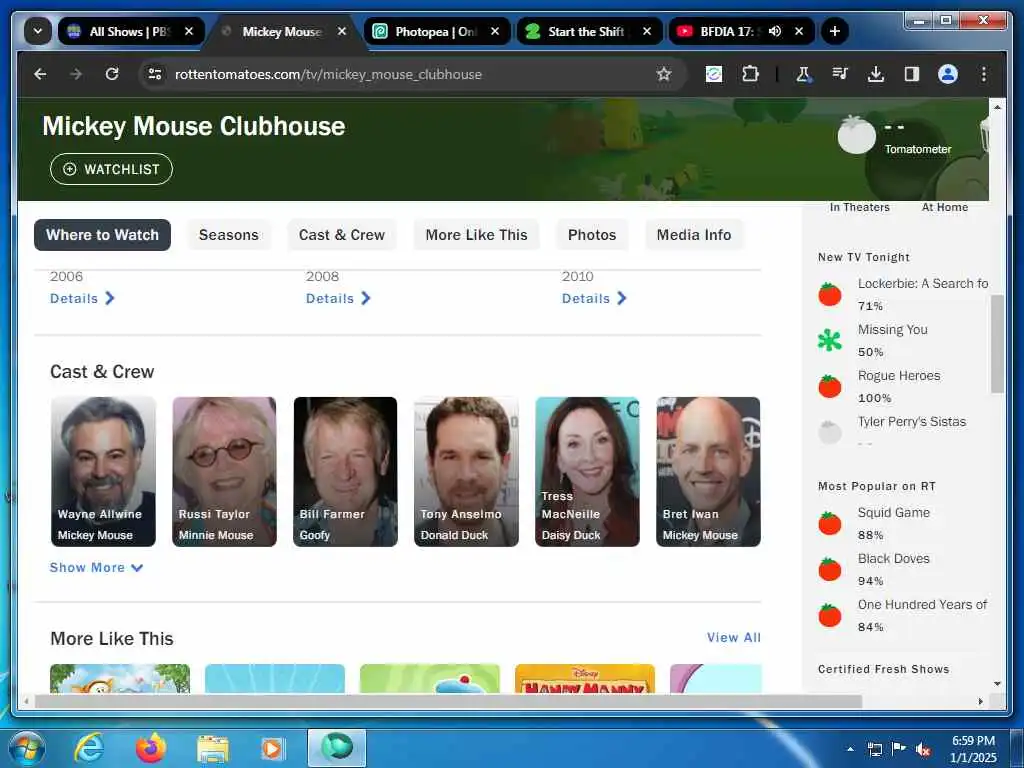The height and width of the screenshot is (768, 1024).
Task: Open Tress MacNeille cast card
Action: pos(587,472)
